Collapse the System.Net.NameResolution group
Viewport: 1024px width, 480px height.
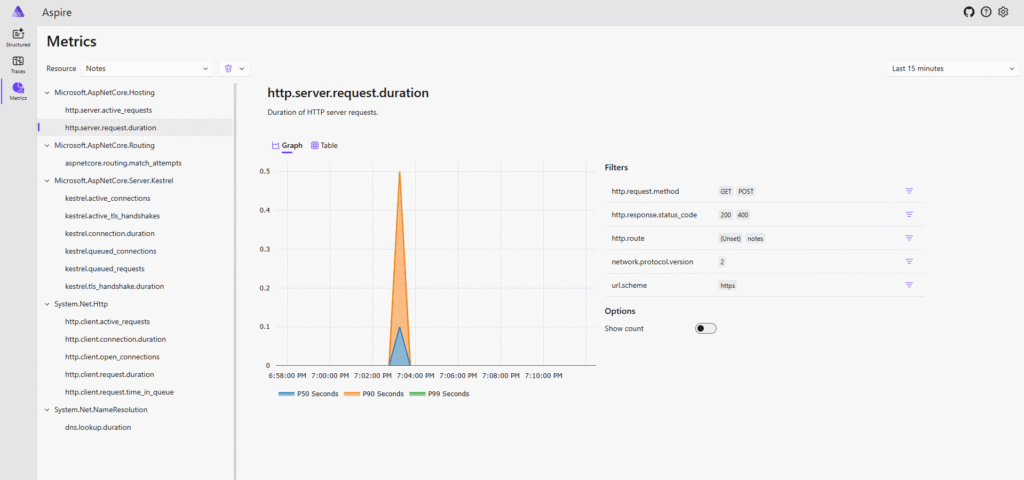coord(46,409)
